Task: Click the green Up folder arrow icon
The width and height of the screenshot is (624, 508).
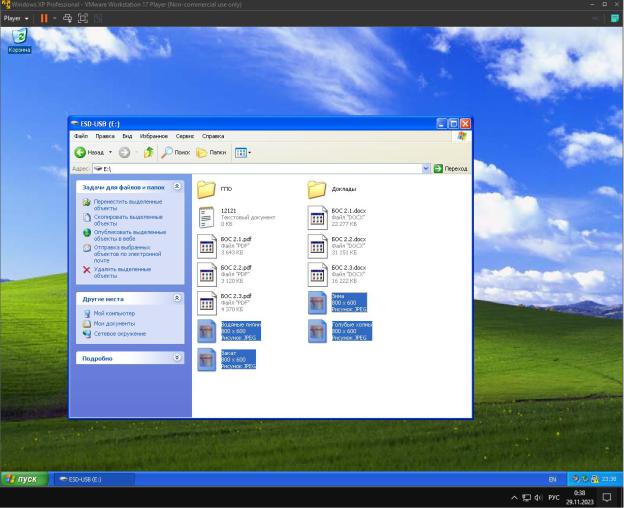Action: tap(149, 152)
